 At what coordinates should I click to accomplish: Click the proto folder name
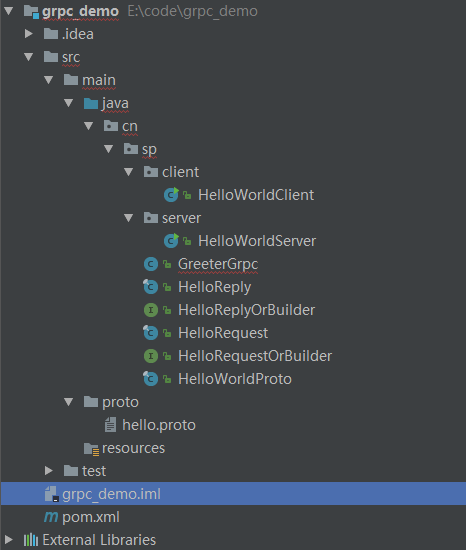120,402
